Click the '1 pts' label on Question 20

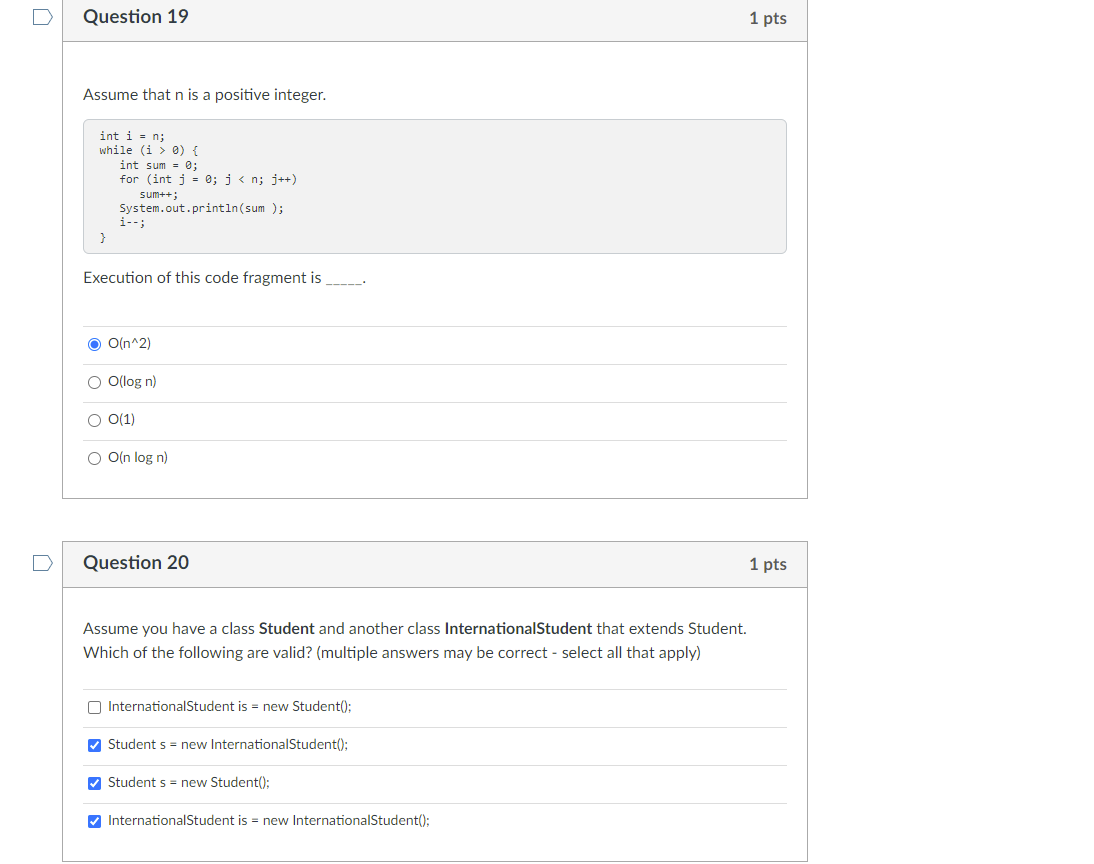pyautogui.click(x=768, y=564)
